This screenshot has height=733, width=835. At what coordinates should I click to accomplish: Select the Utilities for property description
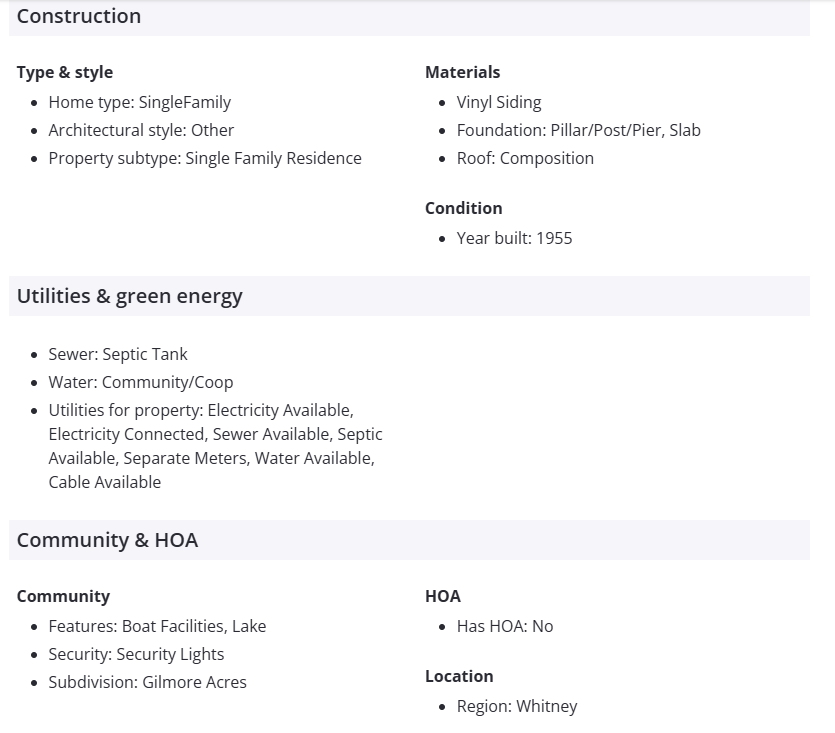[214, 446]
